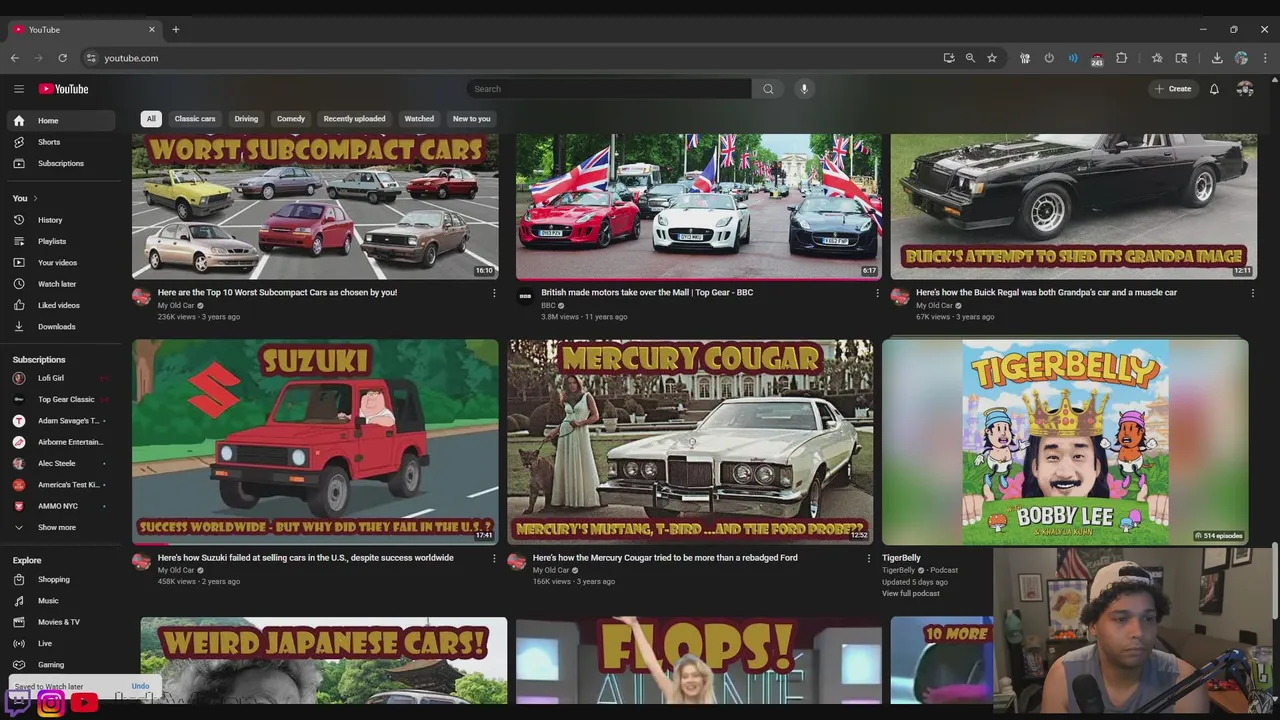The image size is (1280, 720).
Task: Open the YouTube browser tab
Action: coord(84,30)
